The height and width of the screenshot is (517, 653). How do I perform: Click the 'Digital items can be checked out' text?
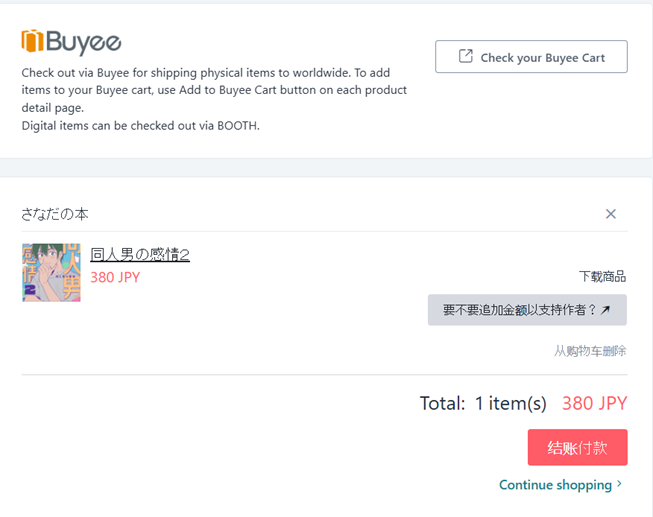[x=140, y=125]
